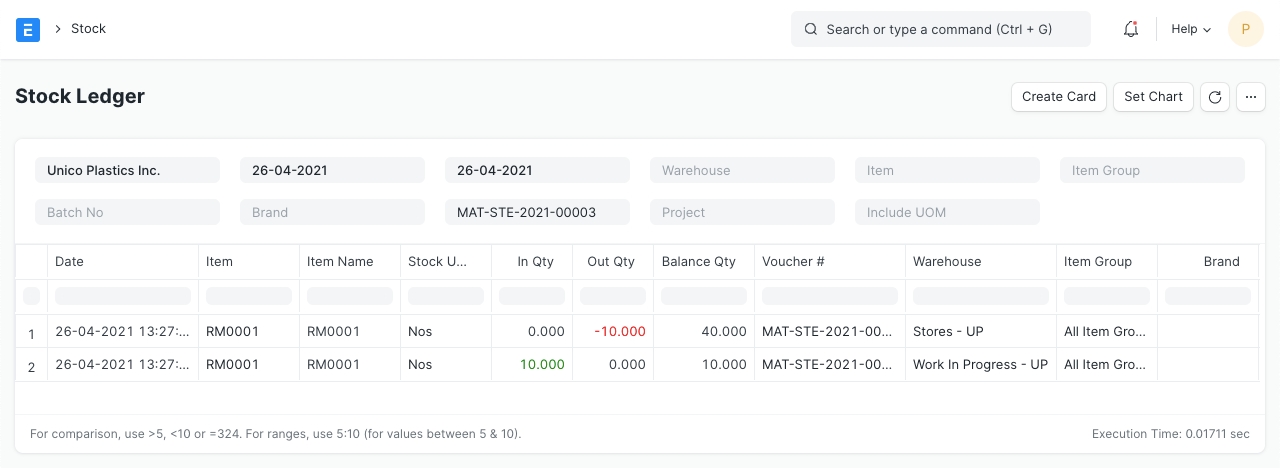Expand the Help dropdown
The image size is (1280, 468).
tap(1191, 29)
